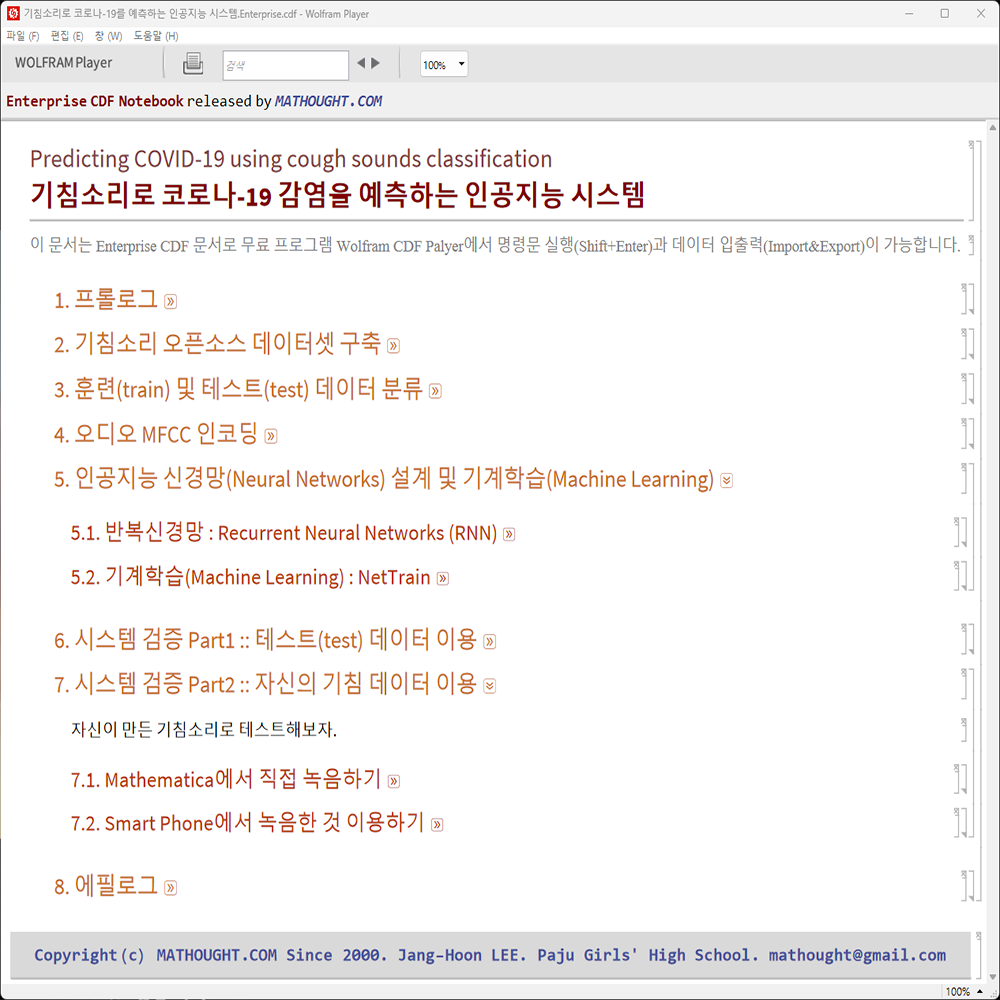Expand section 6. 시스템 검증 Part1
This screenshot has width=1000, height=1000.
coord(489,641)
